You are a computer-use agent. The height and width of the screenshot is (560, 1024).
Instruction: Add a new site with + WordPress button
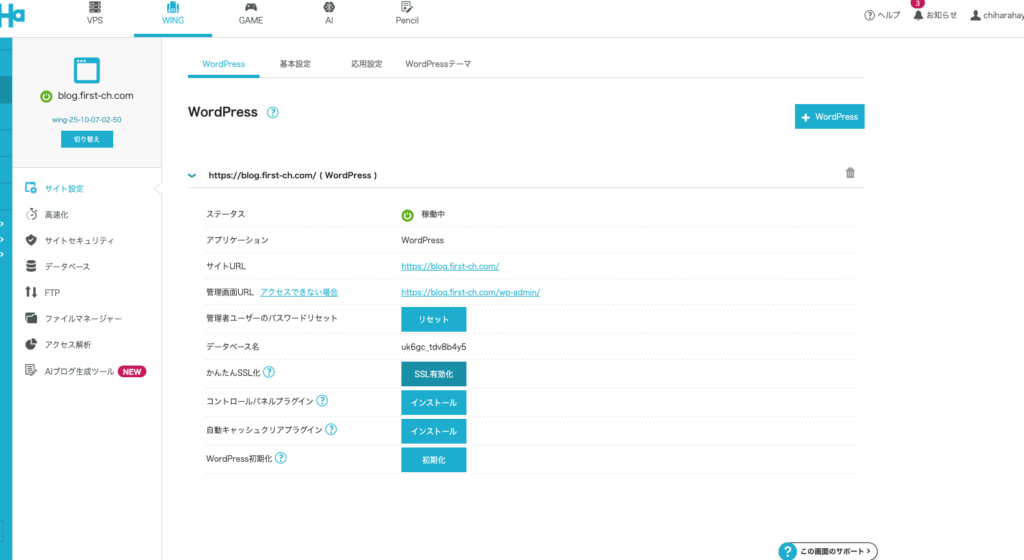pyautogui.click(x=829, y=117)
